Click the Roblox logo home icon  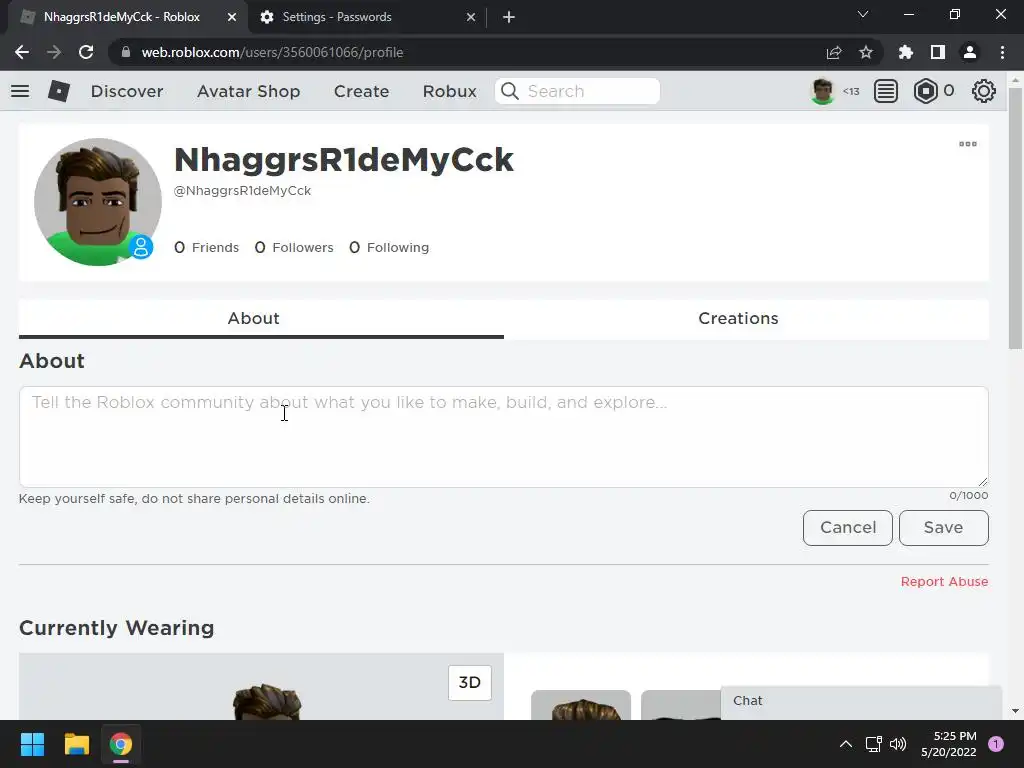(x=59, y=91)
